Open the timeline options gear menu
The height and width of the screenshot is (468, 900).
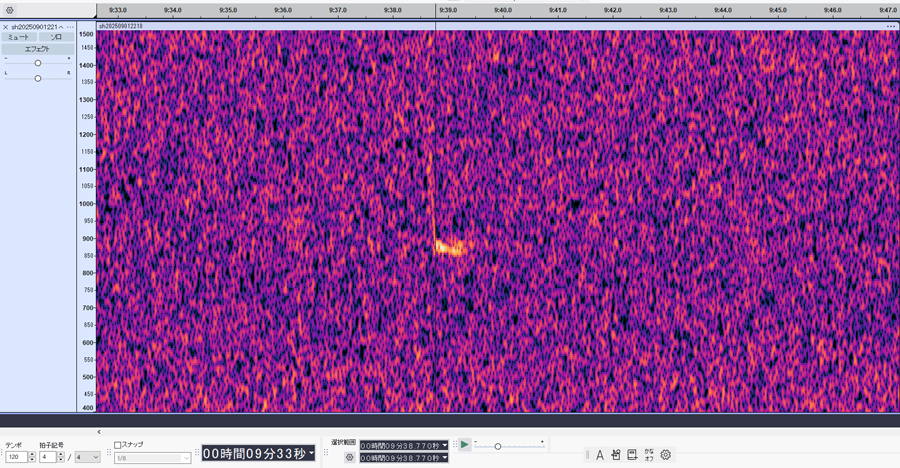pyautogui.click(x=10, y=10)
